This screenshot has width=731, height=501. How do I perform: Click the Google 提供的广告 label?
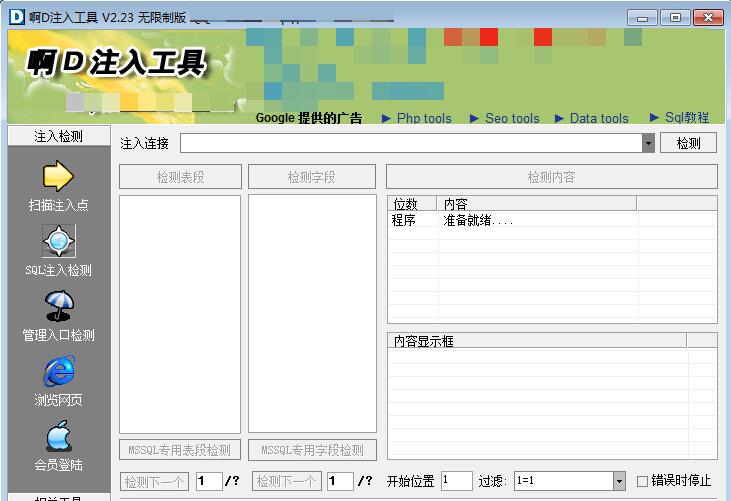[x=309, y=118]
